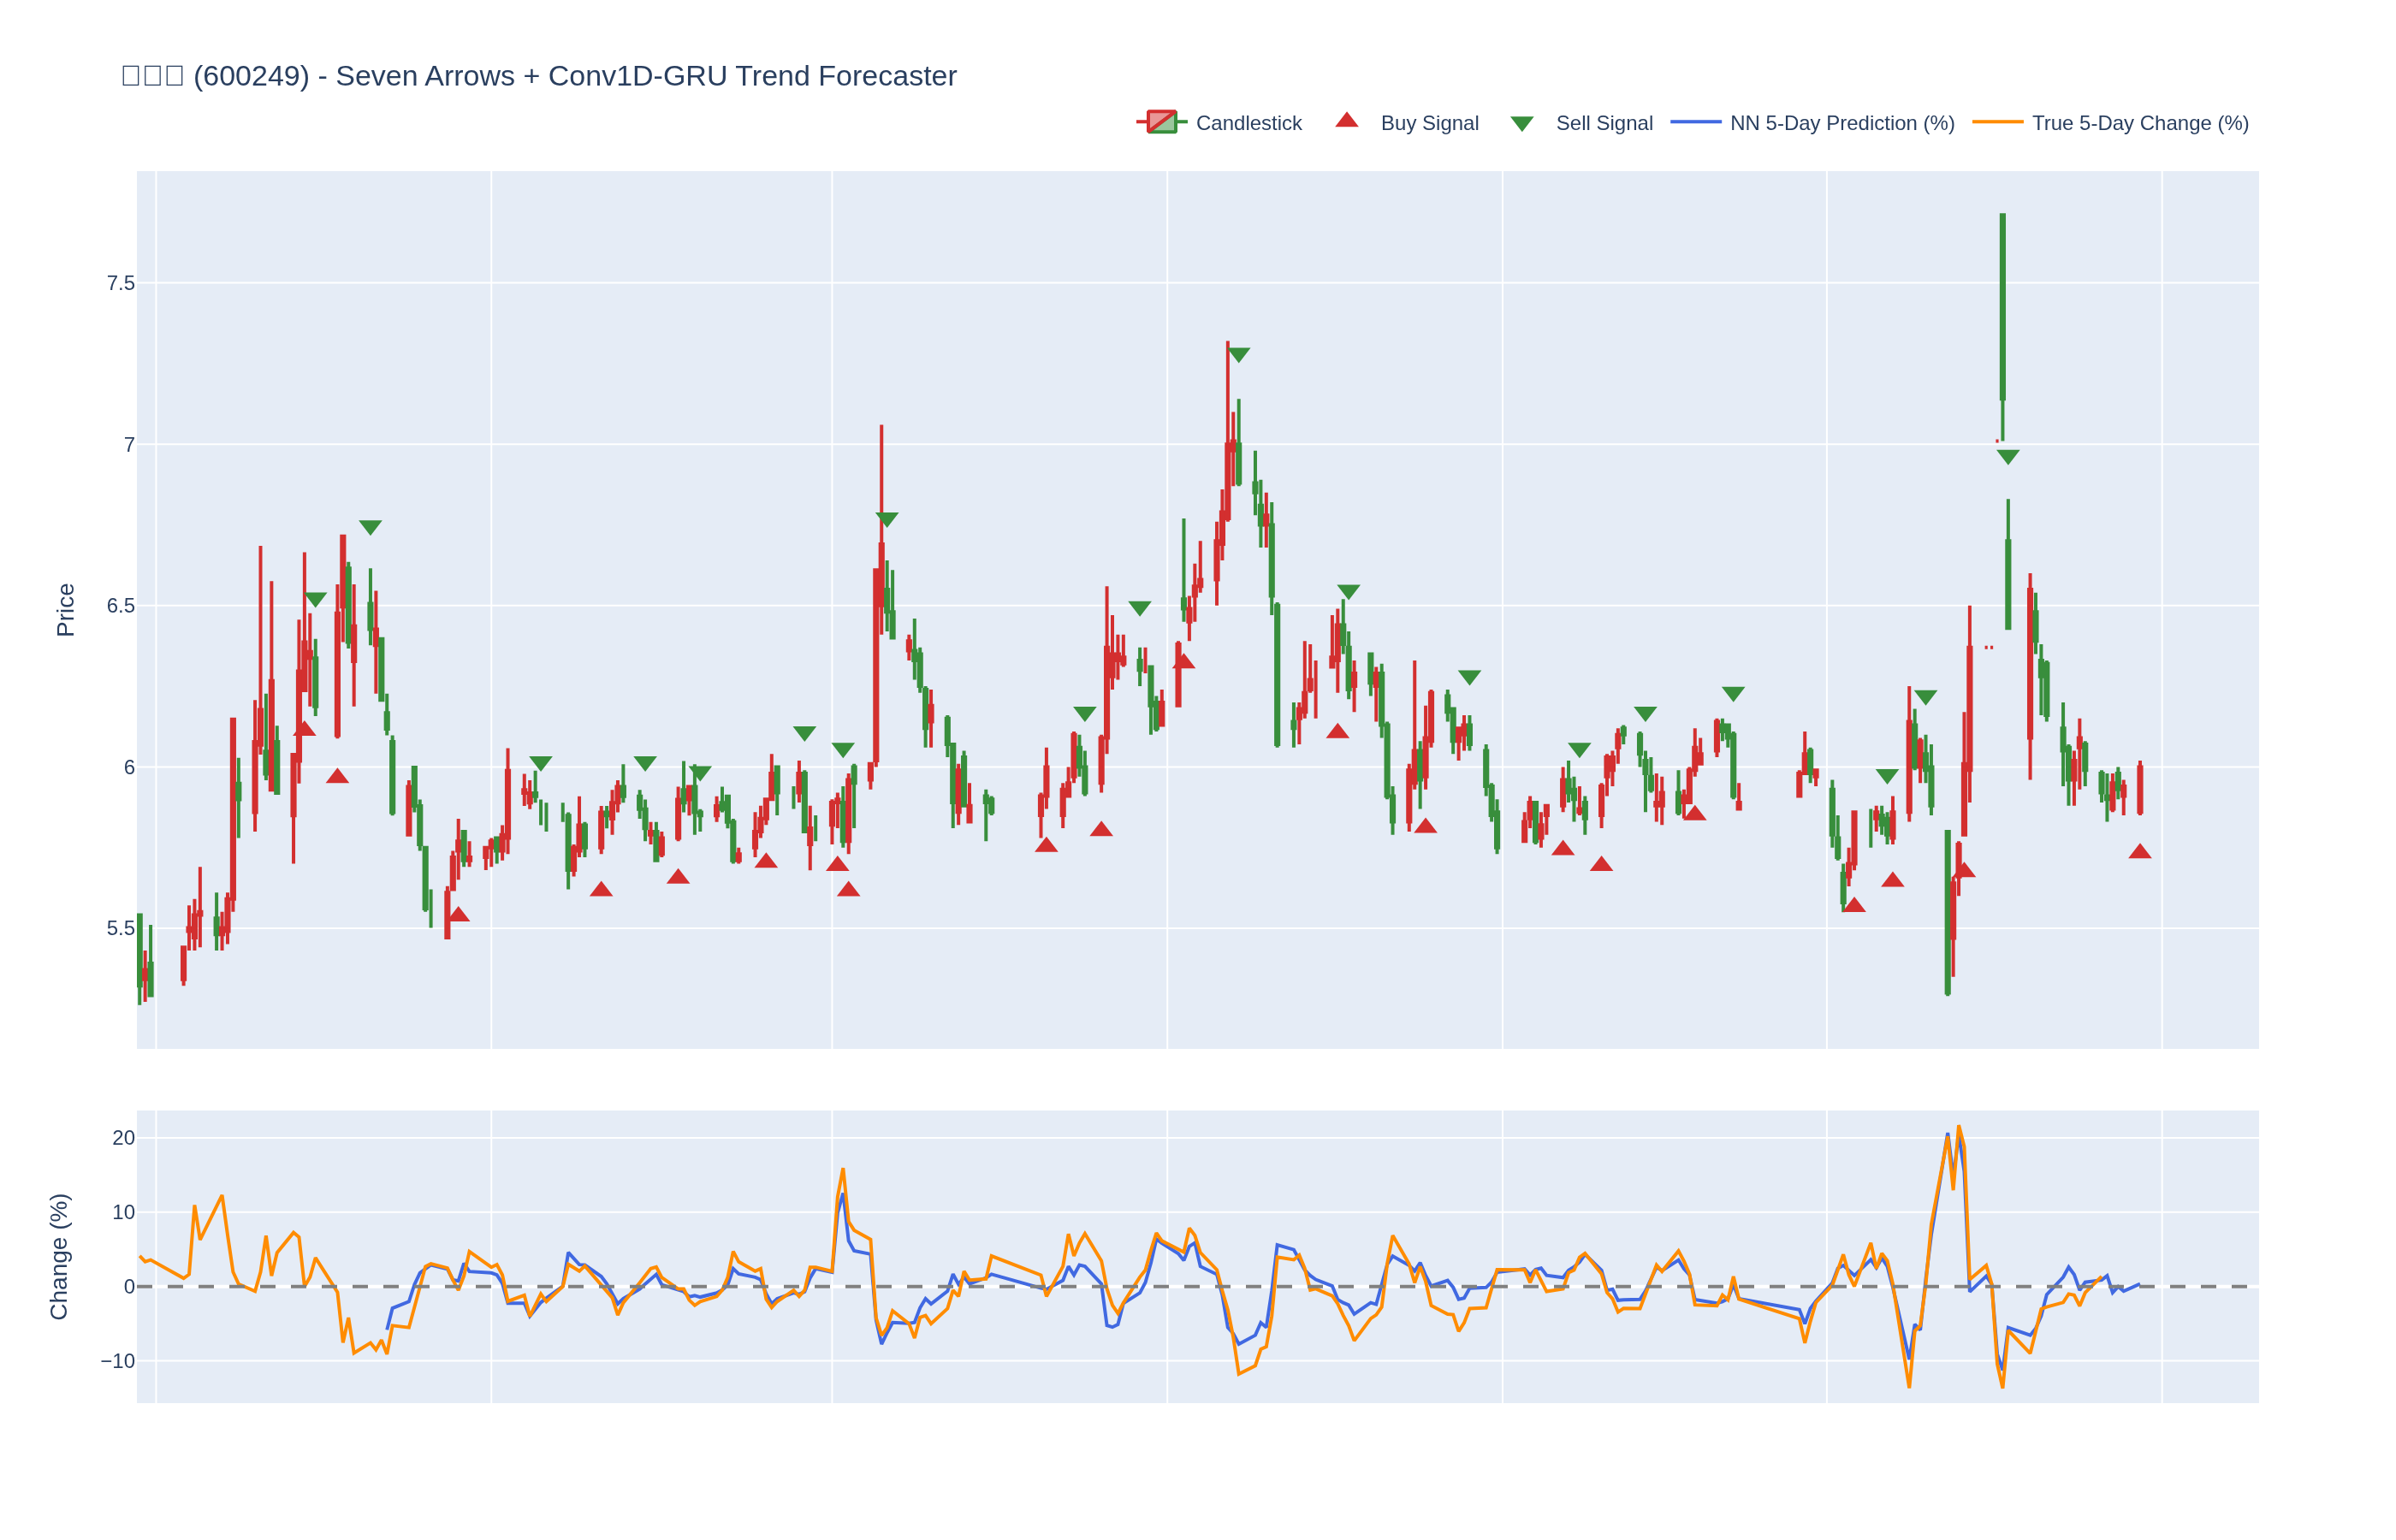The height and width of the screenshot is (1540, 2396).
Task: Click the candlestick symbol icon in legend
Action: pos(1161,122)
